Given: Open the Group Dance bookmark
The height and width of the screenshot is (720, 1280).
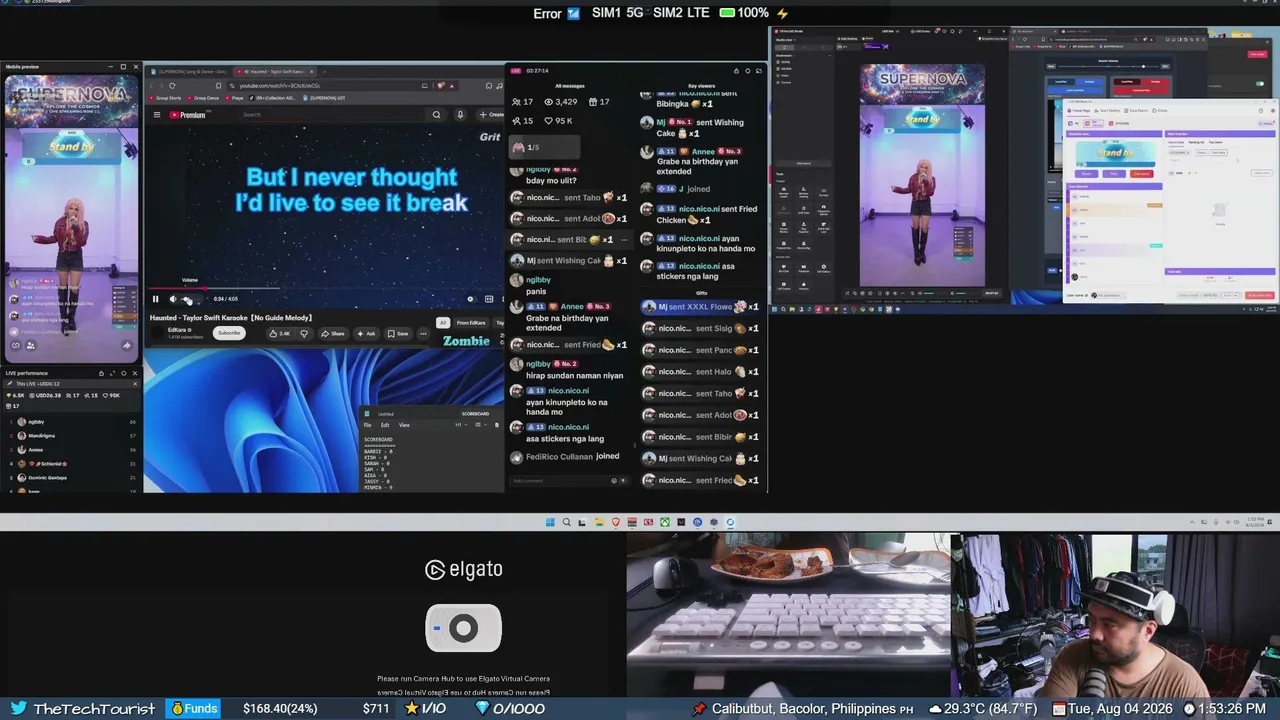Looking at the screenshot, I should [203, 98].
